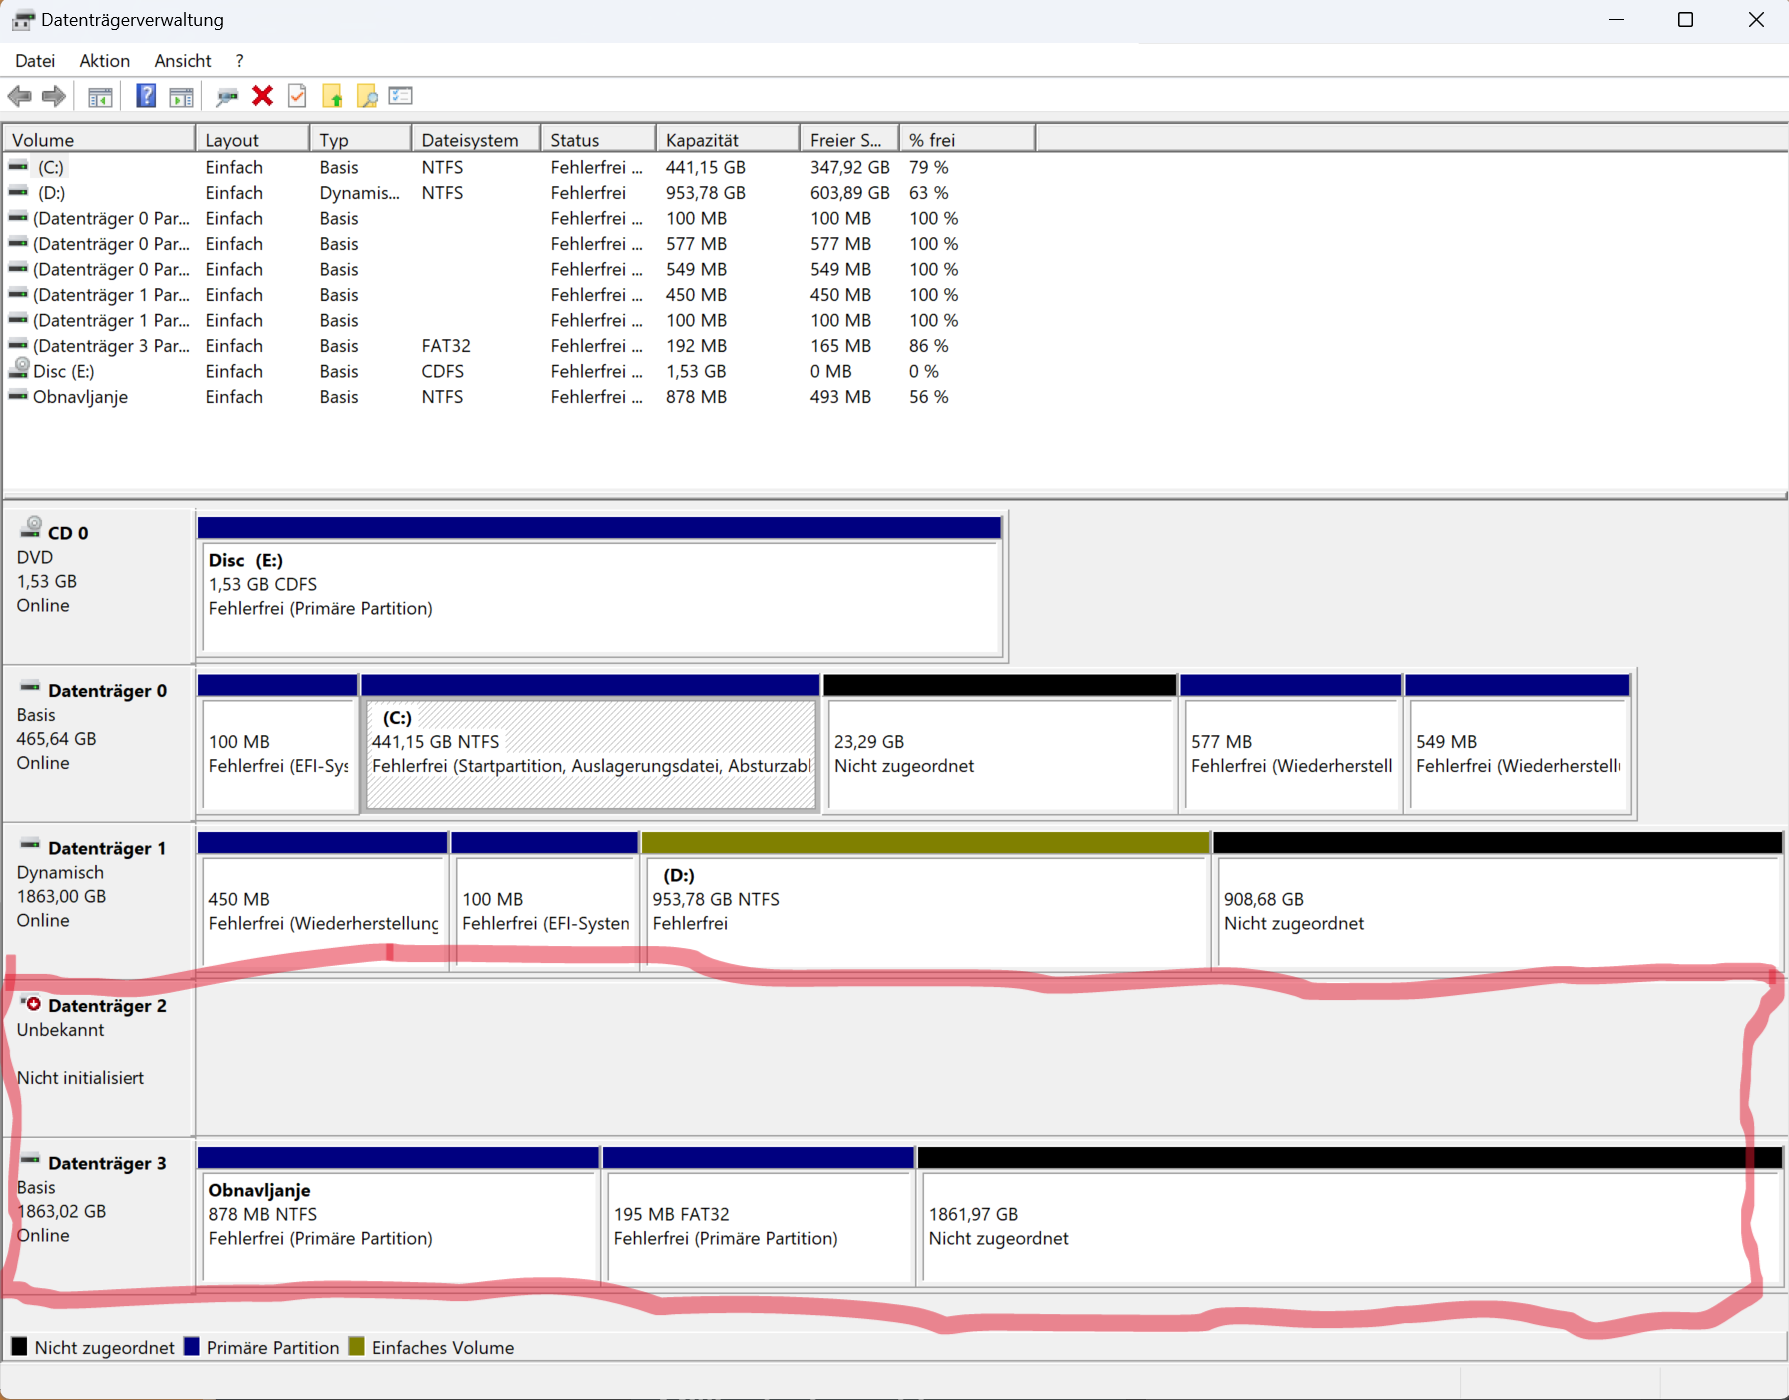Click the 'Nicht initialisiert' label of Datenträger 2

pos(80,1078)
